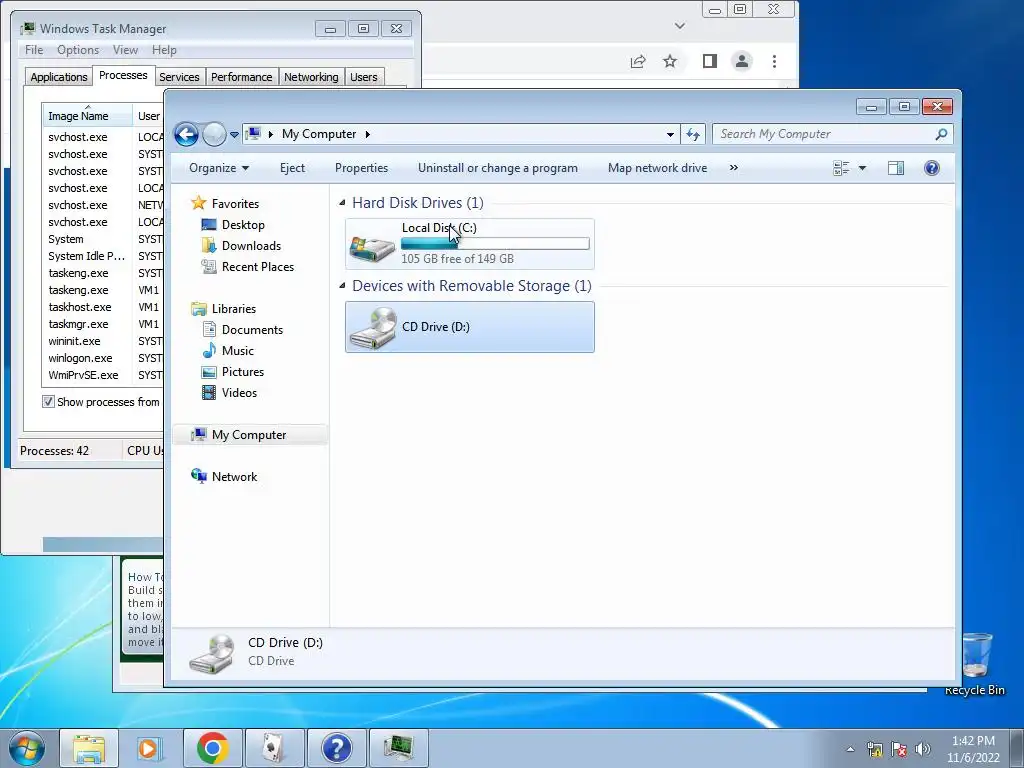
Task: Expand the My Computer breadcrumb arrow
Action: 368,134
